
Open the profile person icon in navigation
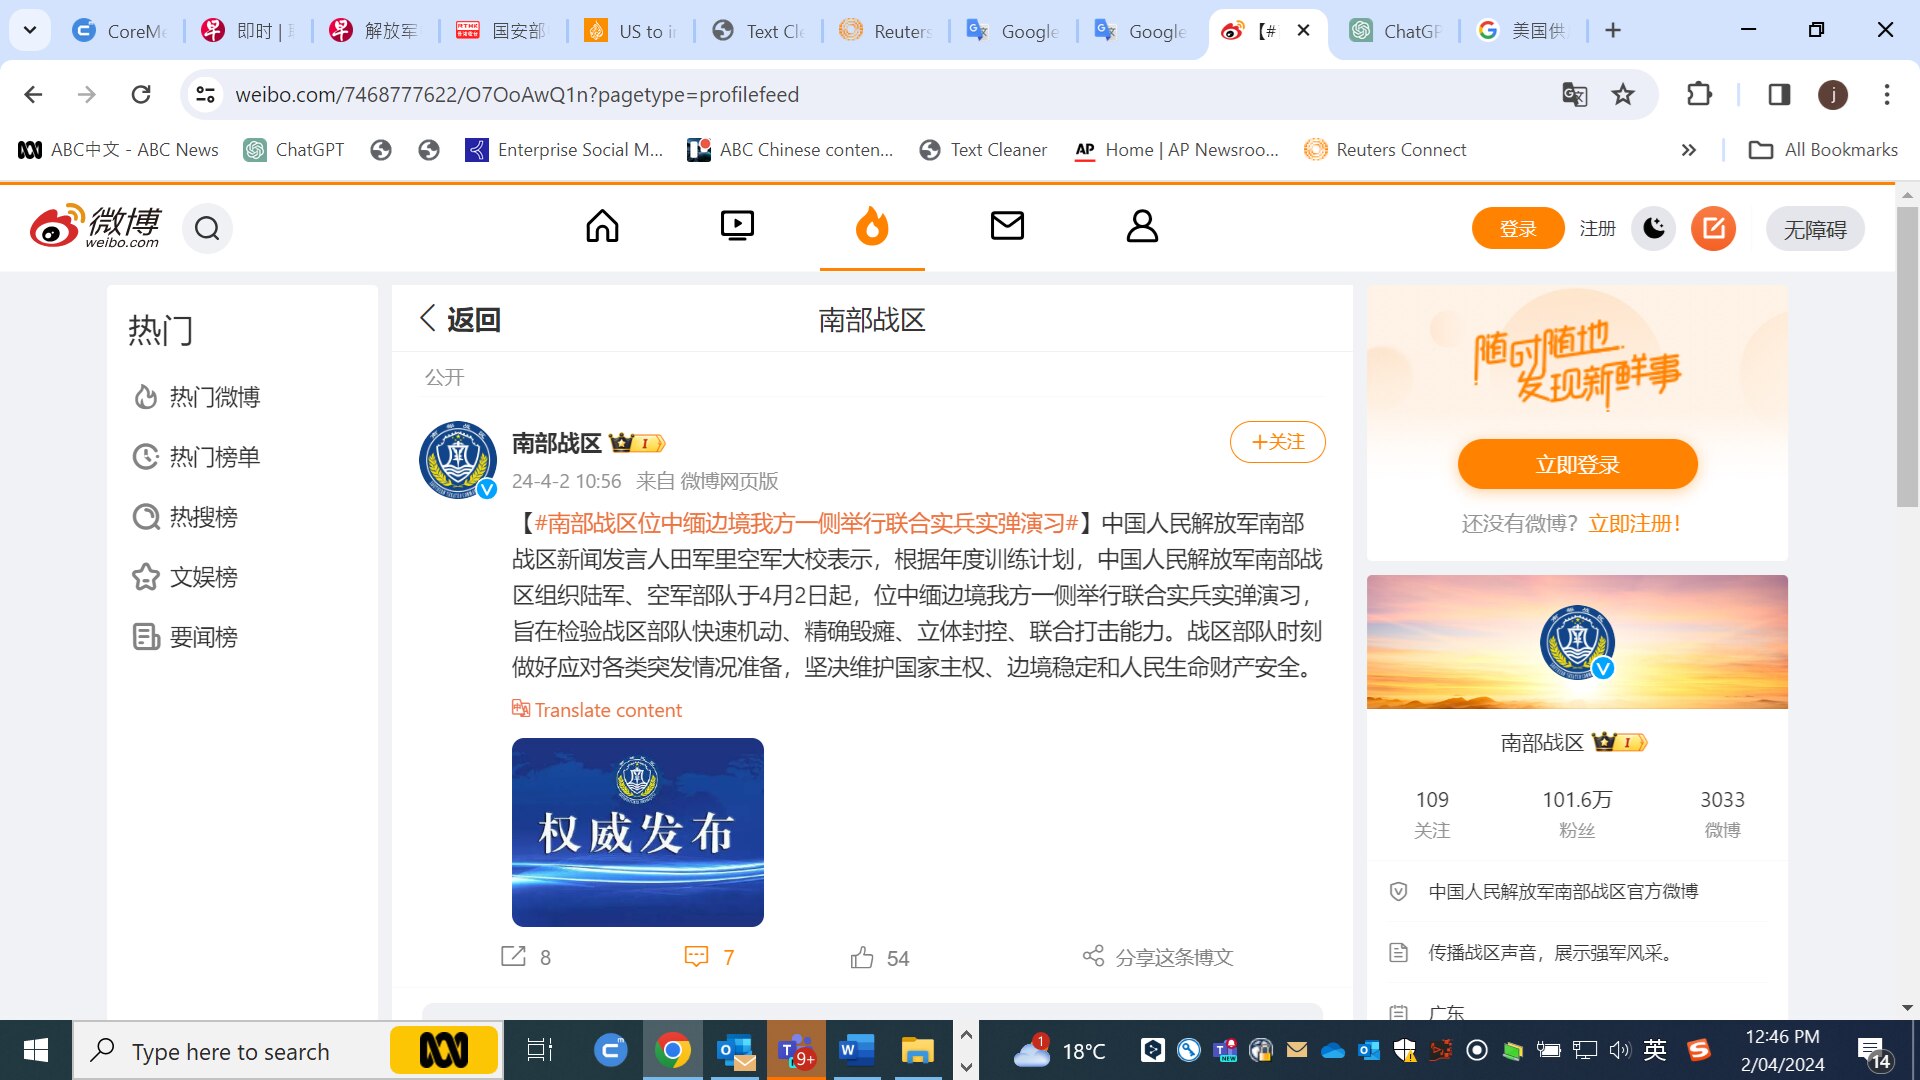pos(1142,226)
